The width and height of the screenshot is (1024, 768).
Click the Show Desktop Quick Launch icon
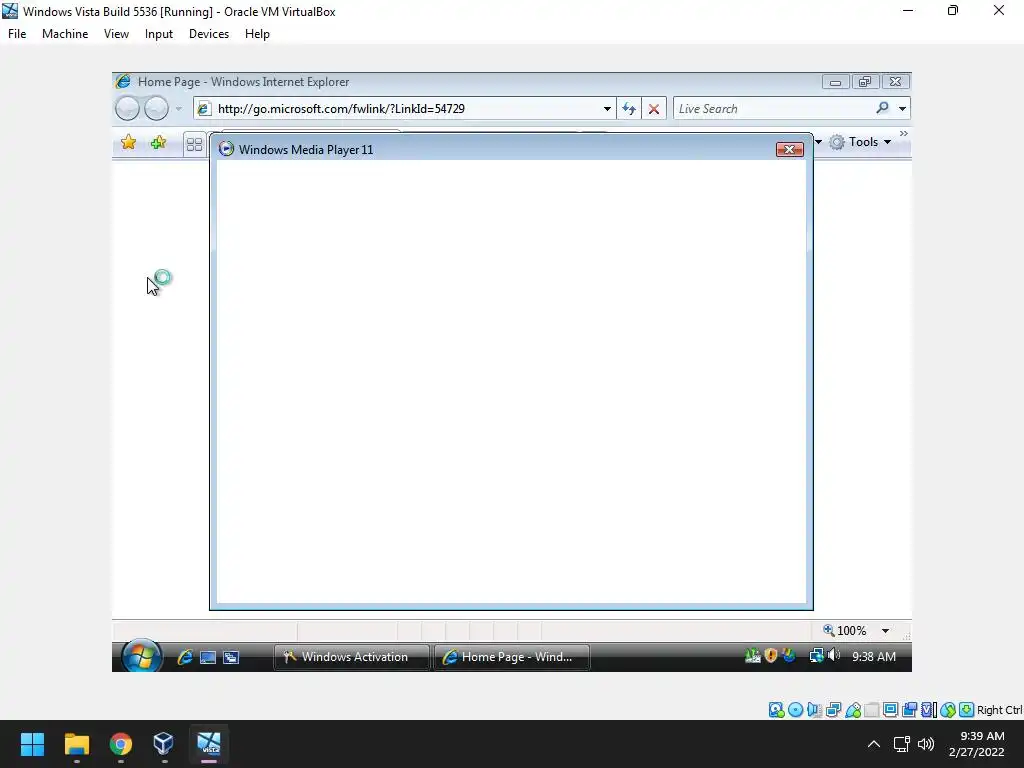[x=208, y=658]
